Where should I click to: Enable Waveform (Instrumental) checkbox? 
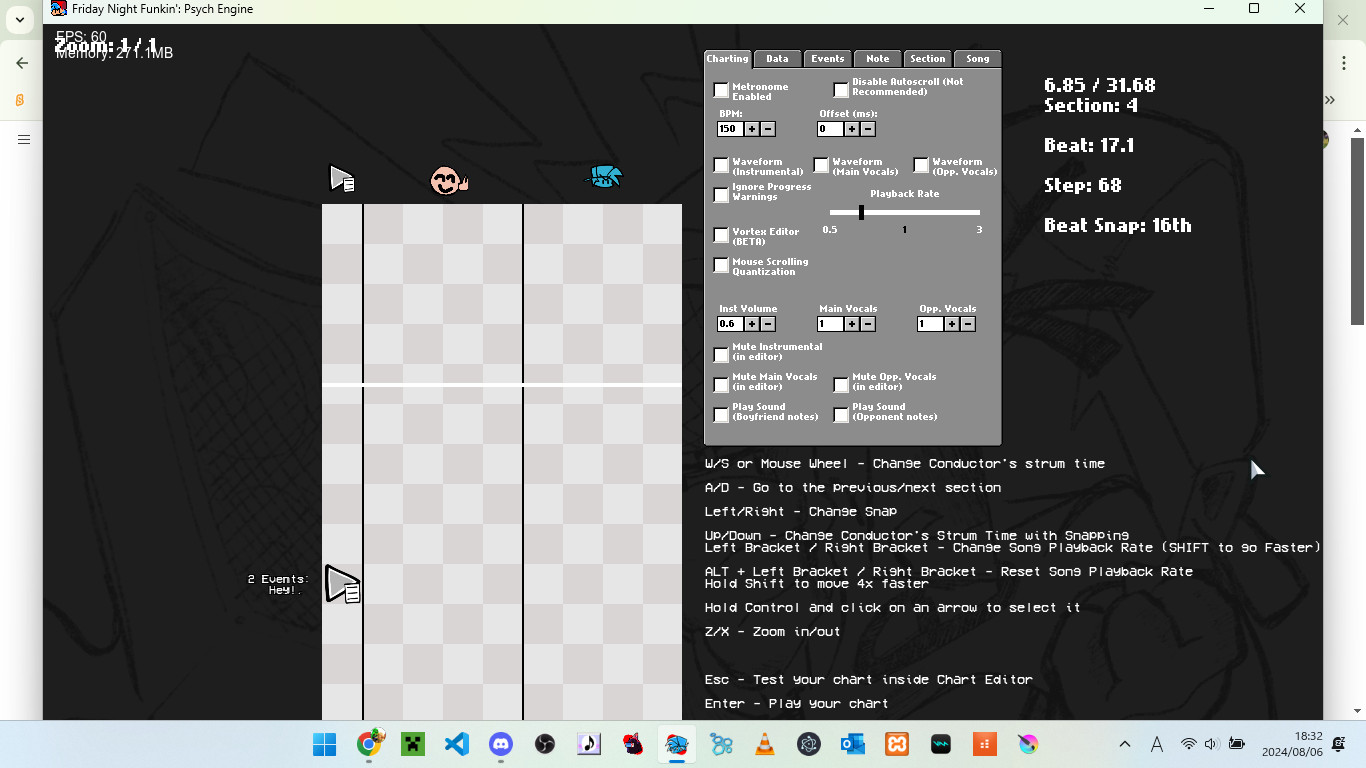point(721,165)
